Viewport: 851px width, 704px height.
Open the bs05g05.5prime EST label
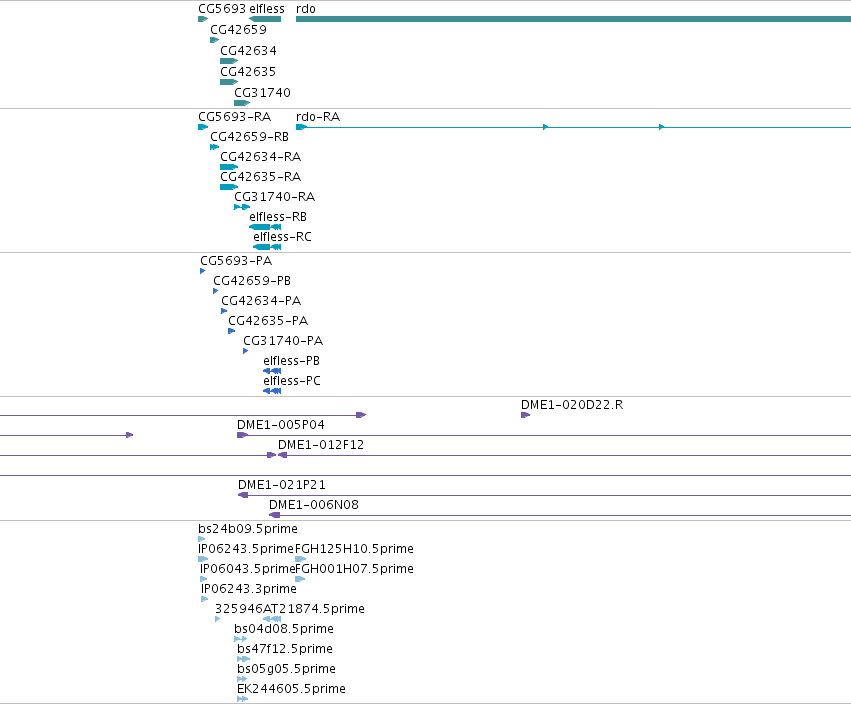pyautogui.click(x=287, y=669)
